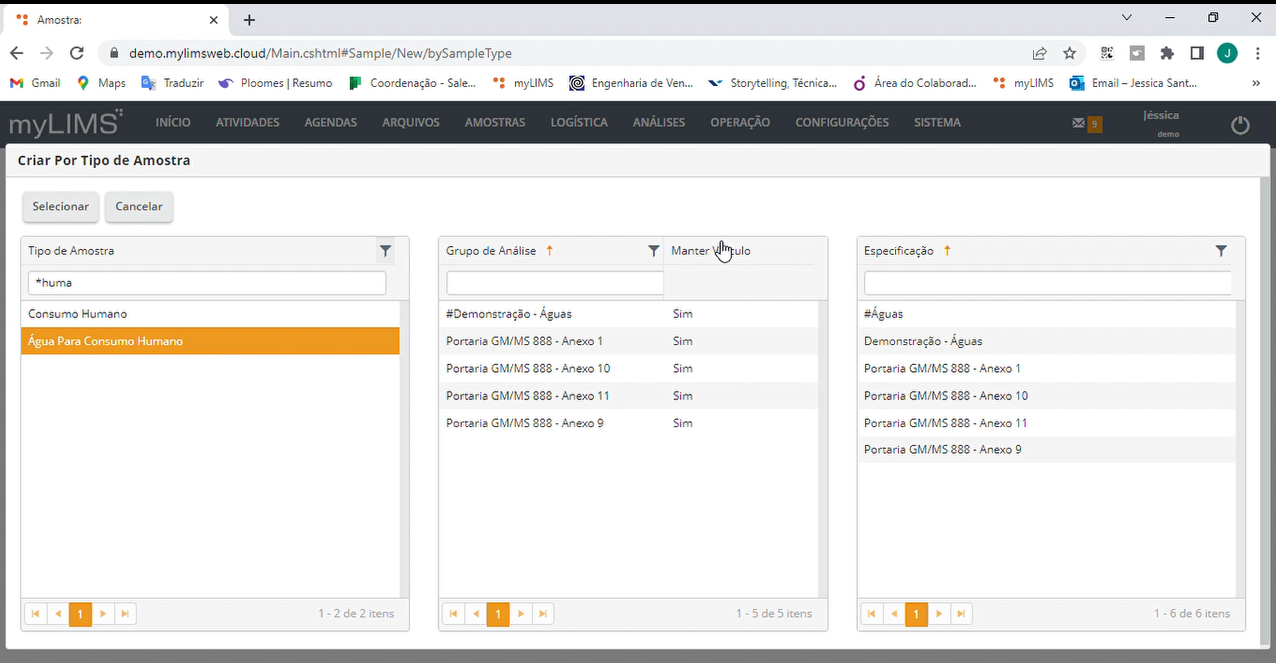Click the Selecionar button
This screenshot has width=1276, height=663.
tap(61, 206)
